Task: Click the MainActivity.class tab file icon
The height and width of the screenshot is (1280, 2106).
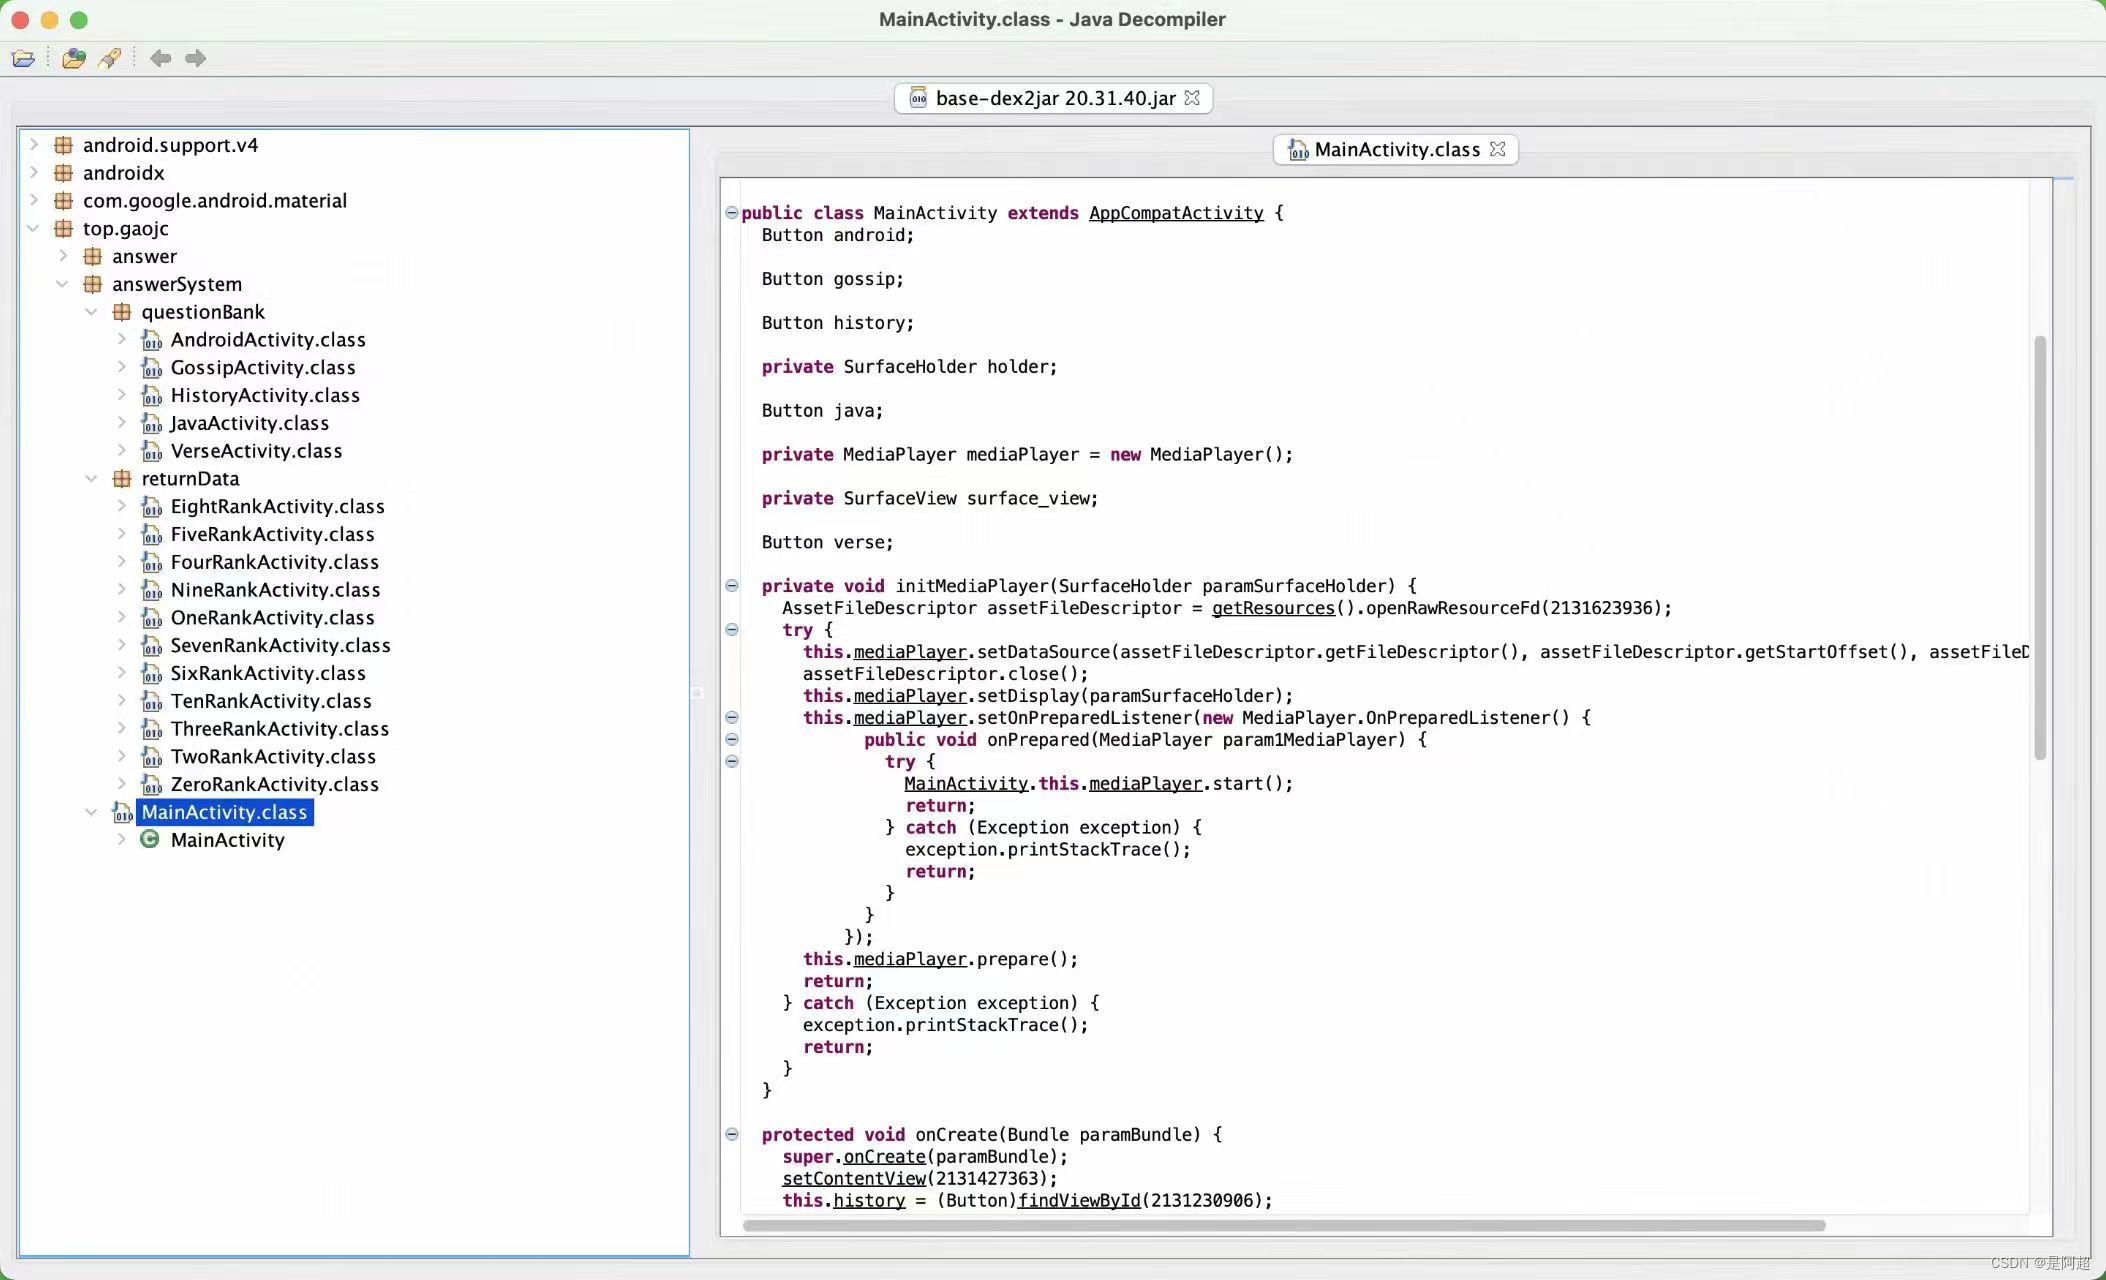Action: click(1298, 150)
